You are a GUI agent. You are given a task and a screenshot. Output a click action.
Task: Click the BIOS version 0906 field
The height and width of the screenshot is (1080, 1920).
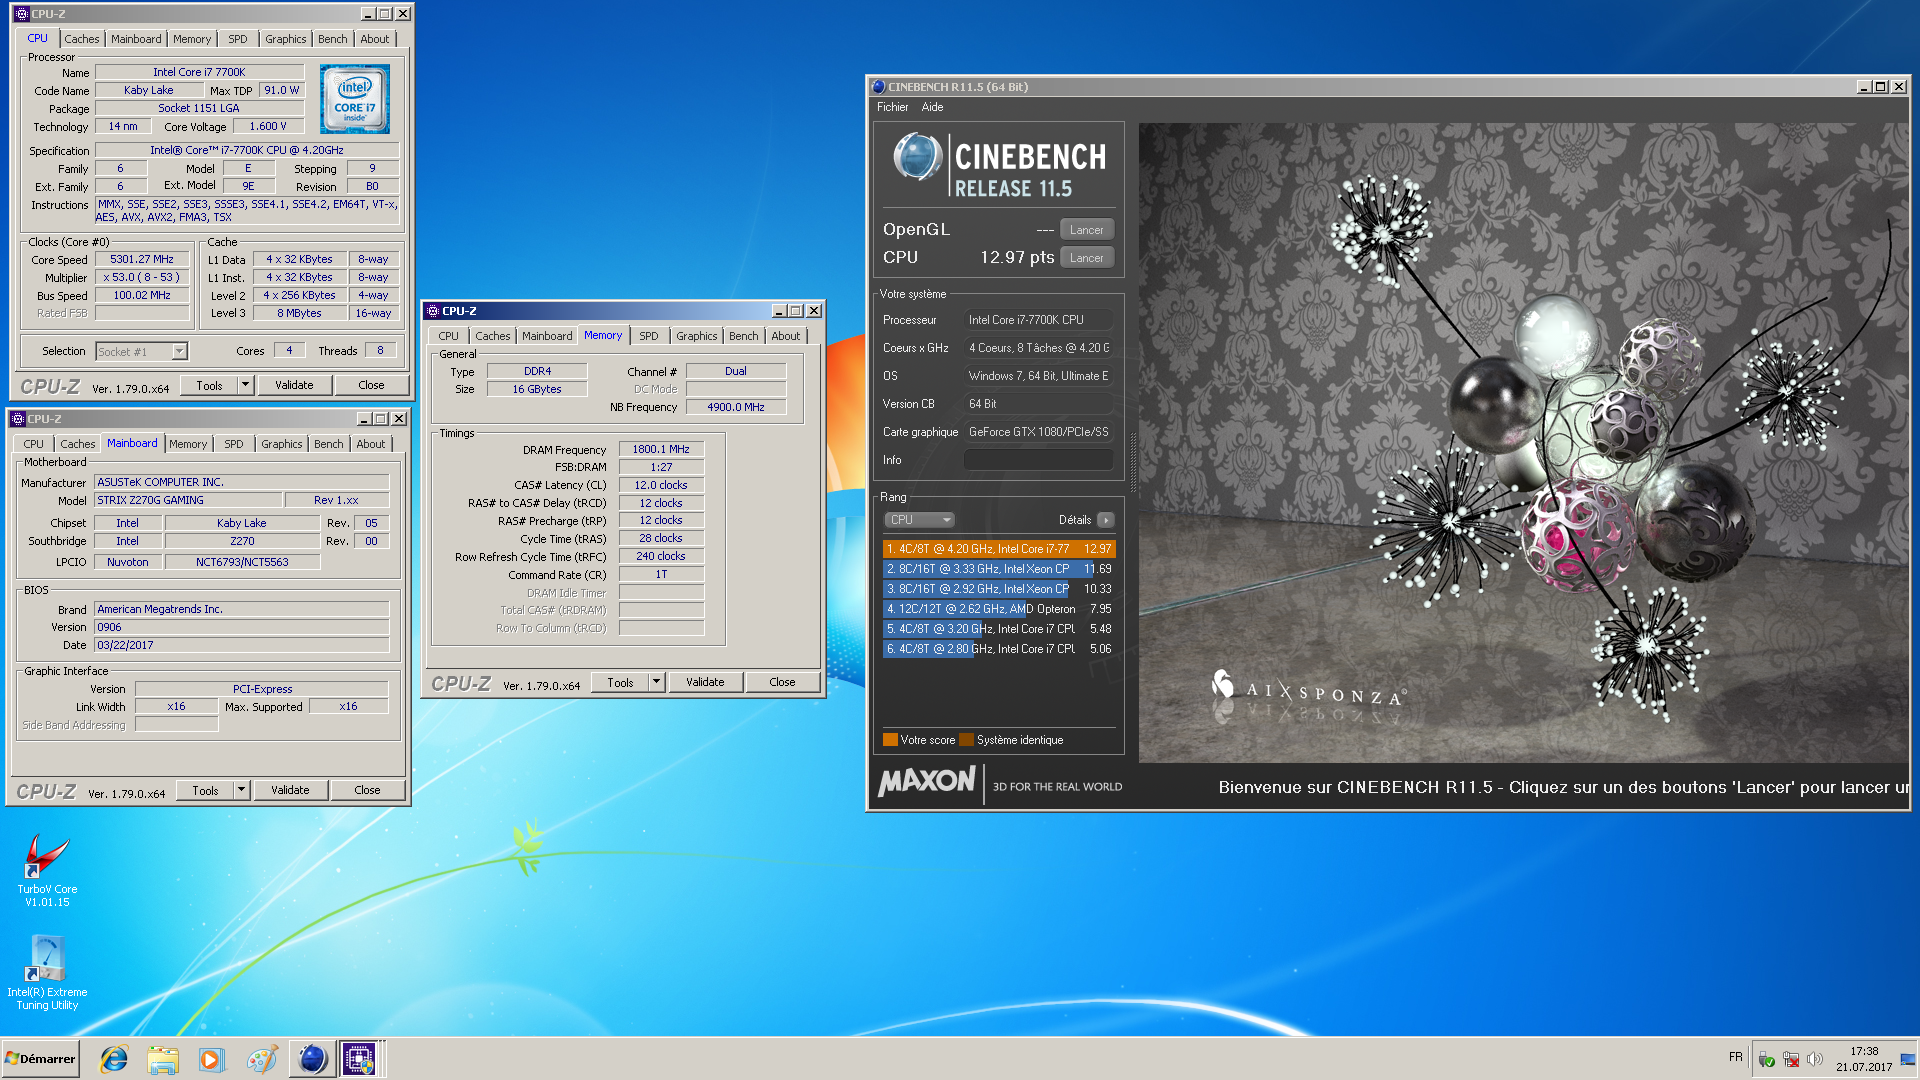click(242, 627)
